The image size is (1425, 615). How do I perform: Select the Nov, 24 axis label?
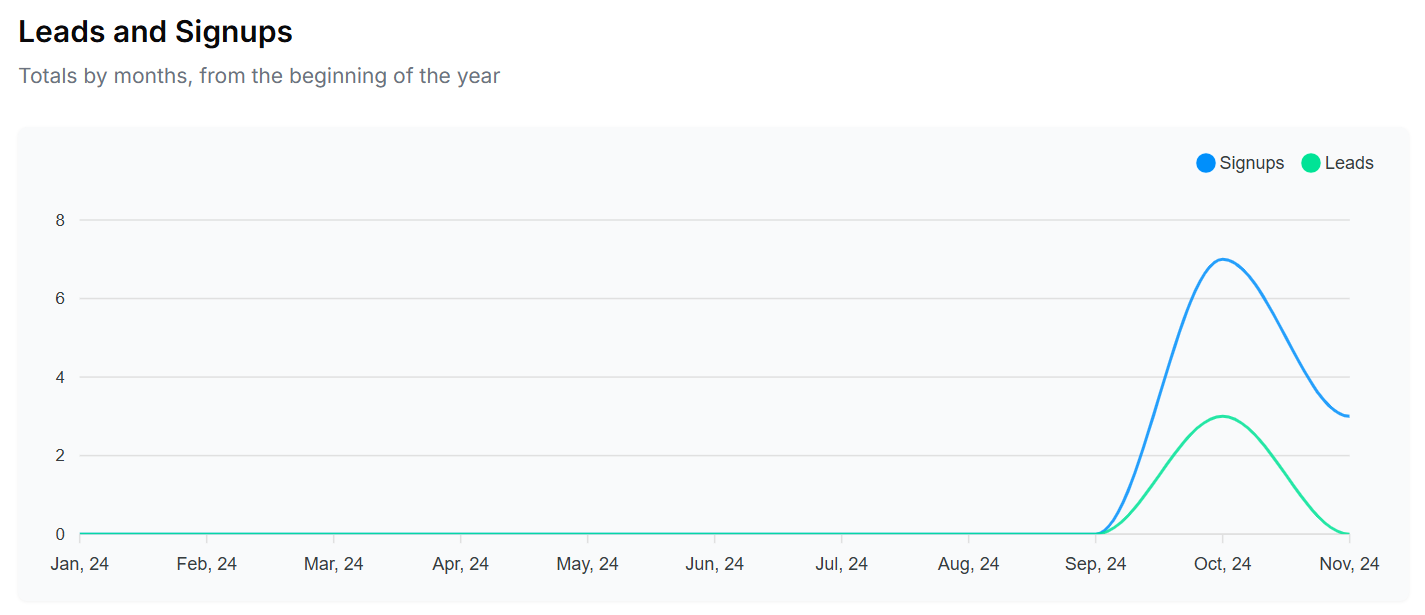[1349, 564]
